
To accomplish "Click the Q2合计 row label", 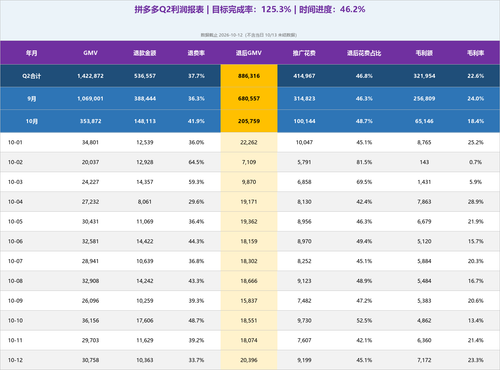I will pyautogui.click(x=32, y=76).
